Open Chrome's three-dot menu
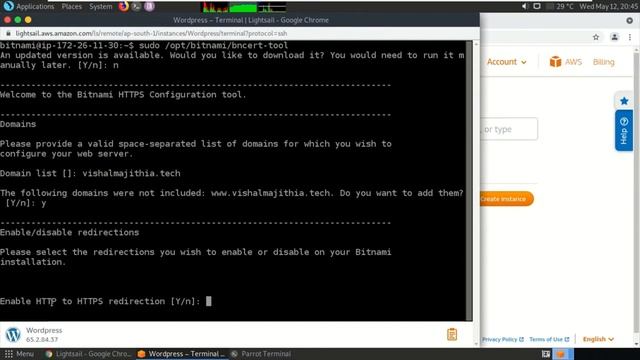This screenshot has width=640, height=360. 630,37
